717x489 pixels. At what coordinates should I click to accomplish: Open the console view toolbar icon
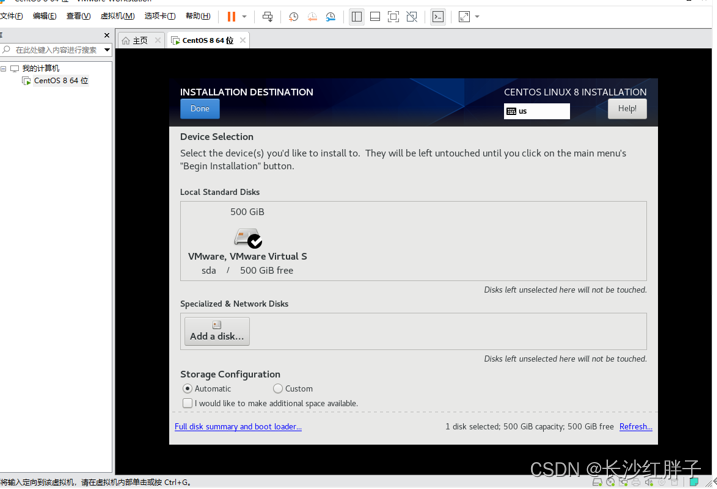pos(438,17)
